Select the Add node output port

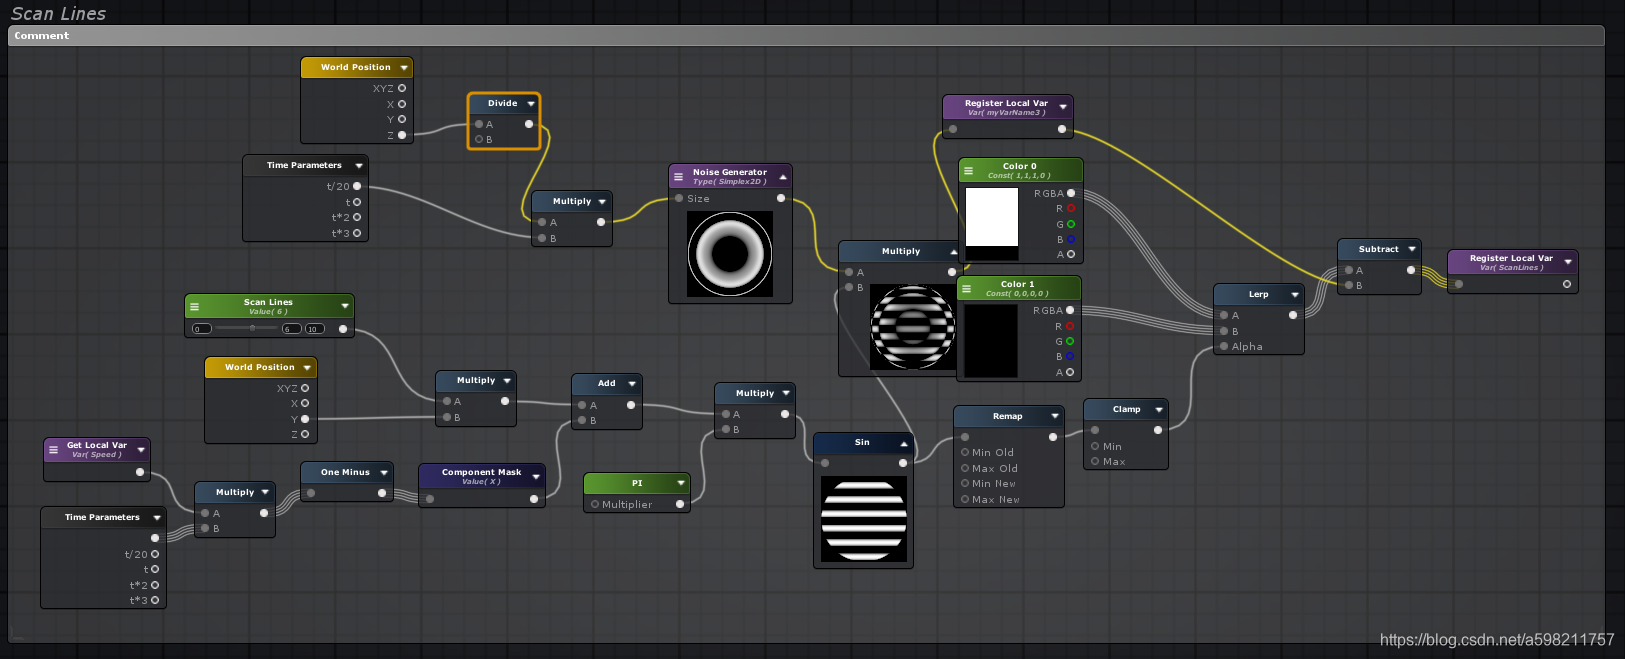pyautogui.click(x=631, y=405)
